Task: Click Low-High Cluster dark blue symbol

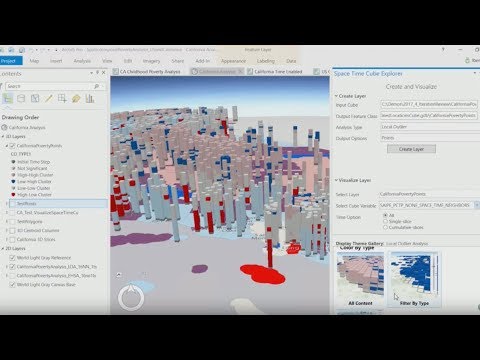Action: click(x=13, y=182)
